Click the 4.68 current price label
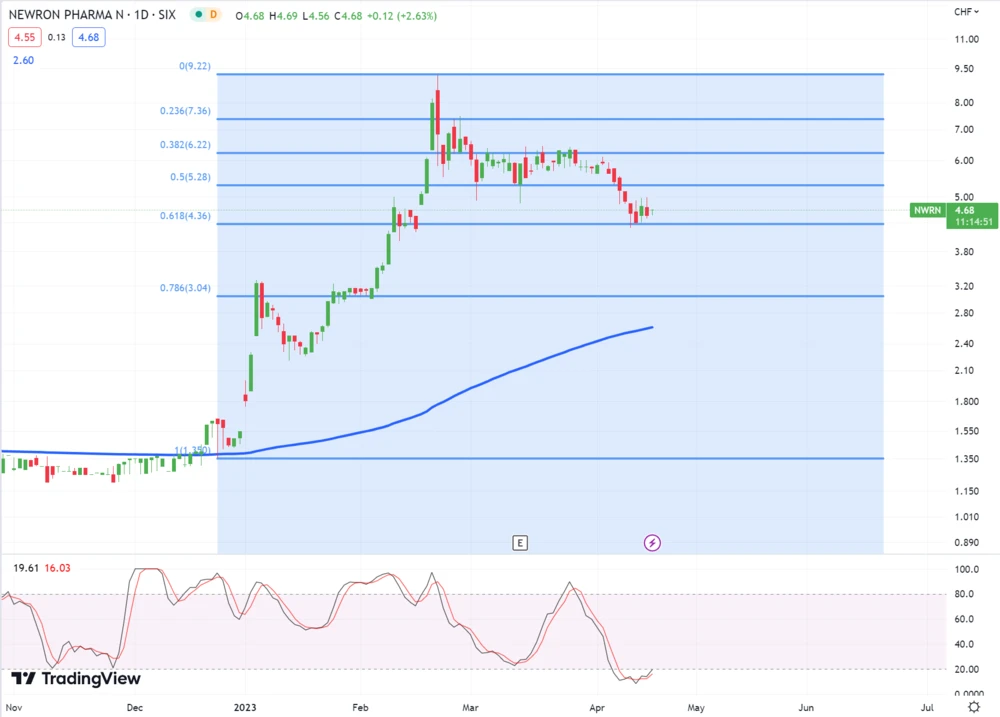Viewport: 1000px width, 717px height. pos(964,210)
